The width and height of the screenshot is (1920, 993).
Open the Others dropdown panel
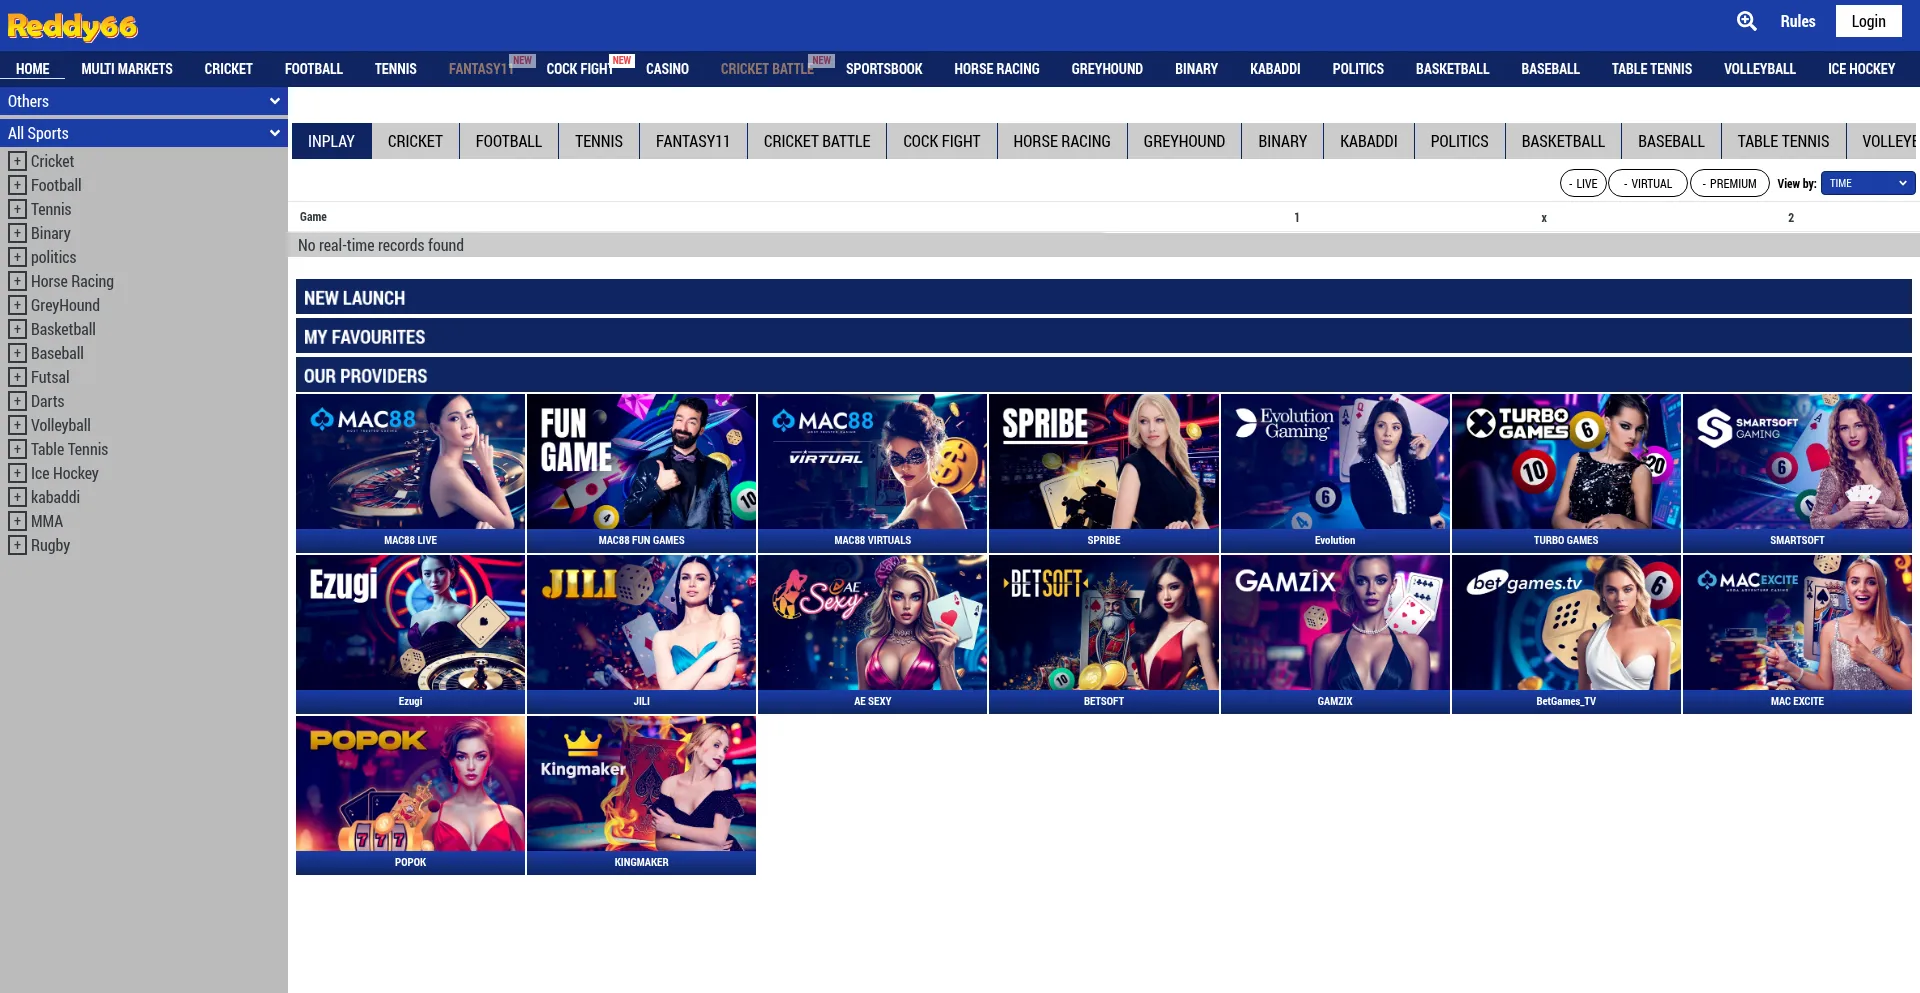144,101
